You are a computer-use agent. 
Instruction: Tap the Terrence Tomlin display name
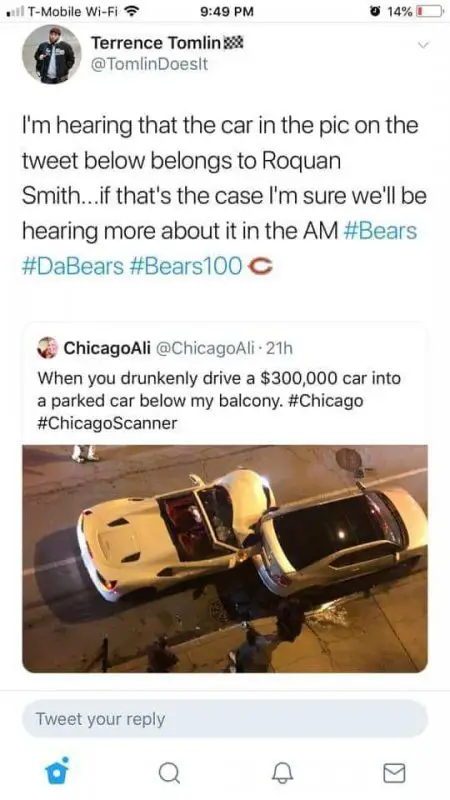click(155, 43)
